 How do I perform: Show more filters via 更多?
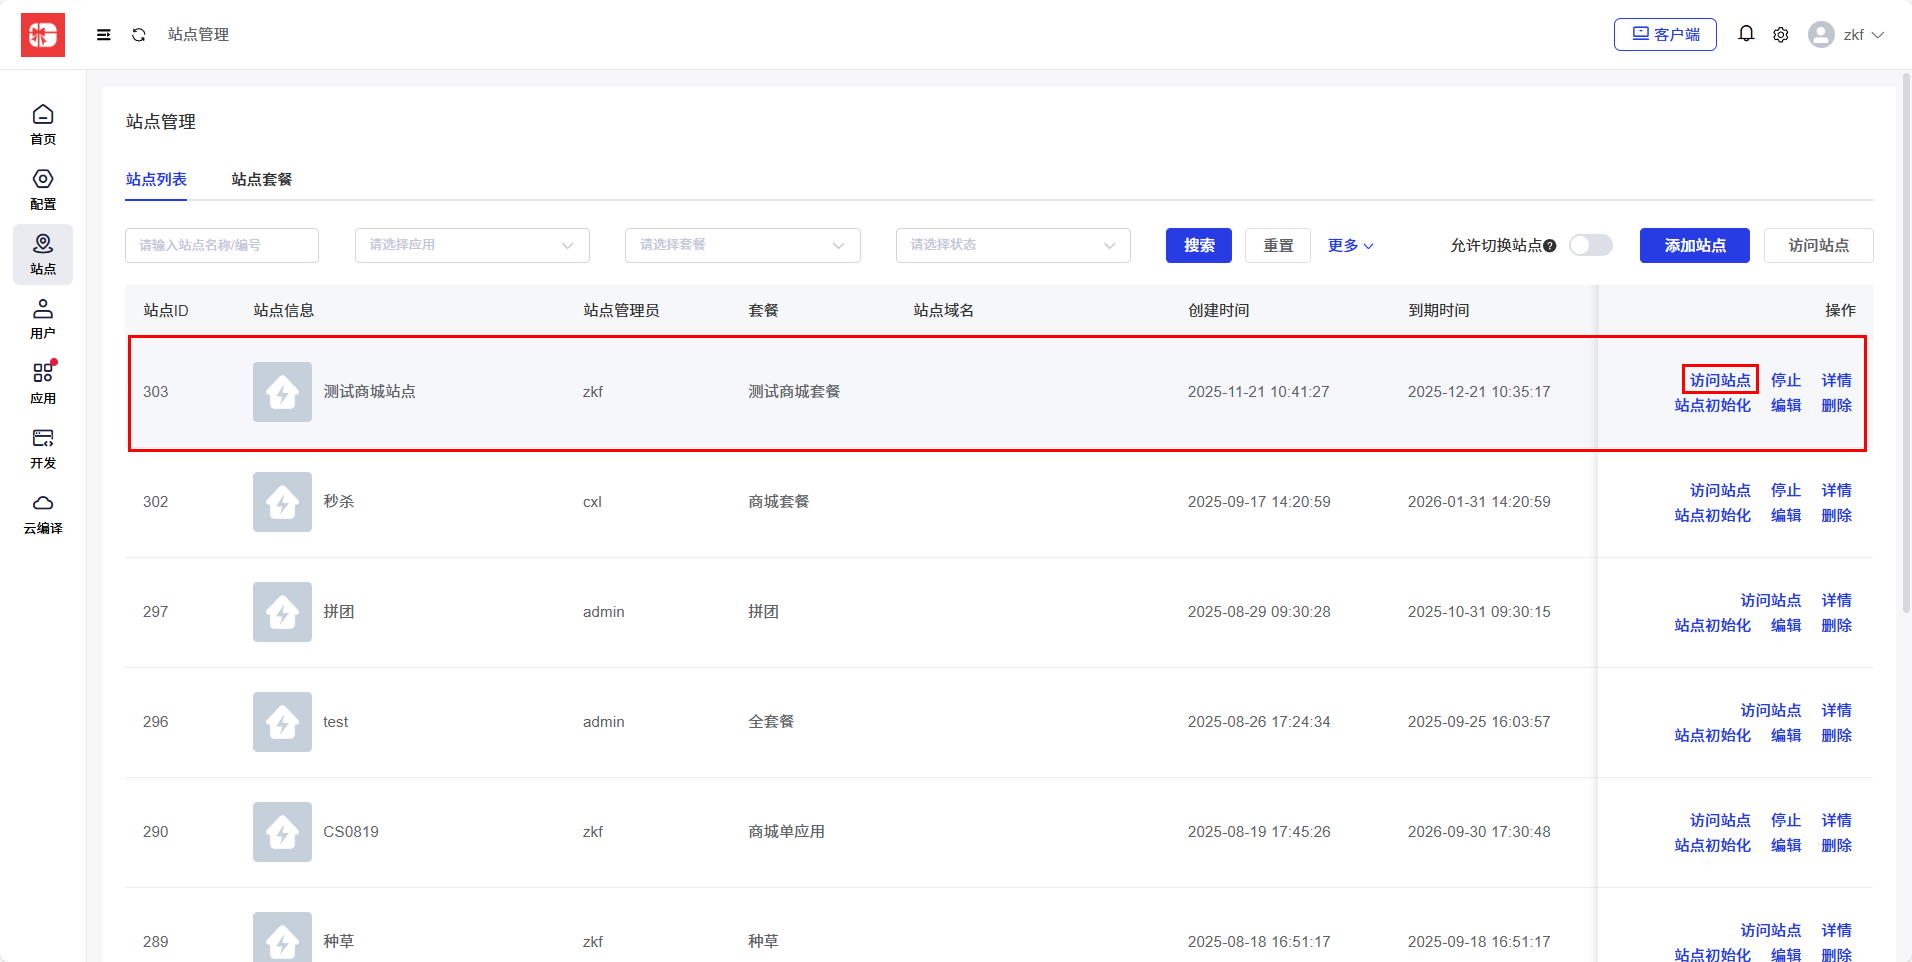point(1350,245)
